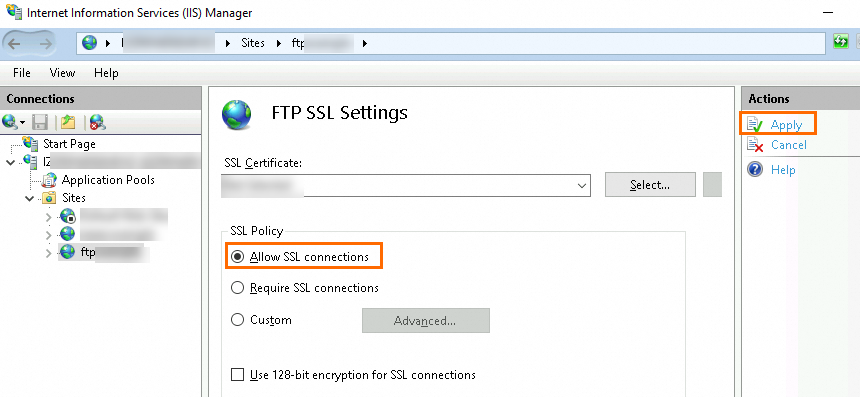Select the Allow SSL connections radio button
Viewport: 860px width, 397px height.
237,257
